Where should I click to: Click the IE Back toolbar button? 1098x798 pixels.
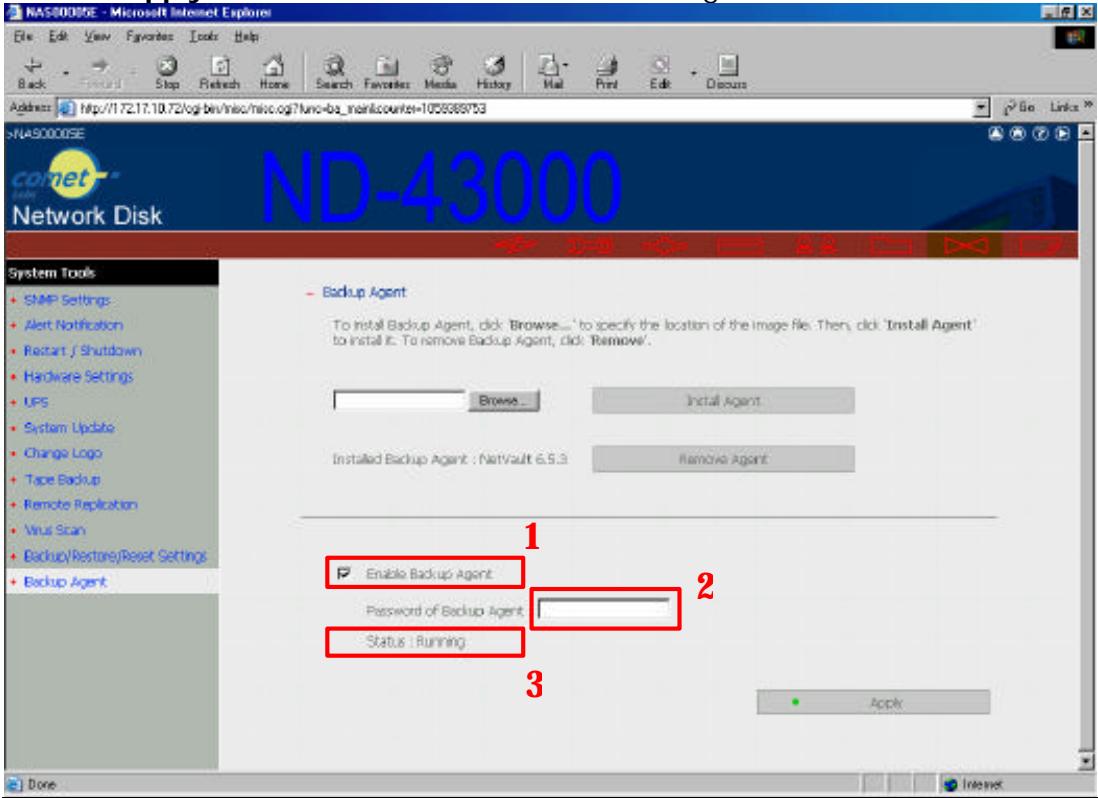(31, 73)
